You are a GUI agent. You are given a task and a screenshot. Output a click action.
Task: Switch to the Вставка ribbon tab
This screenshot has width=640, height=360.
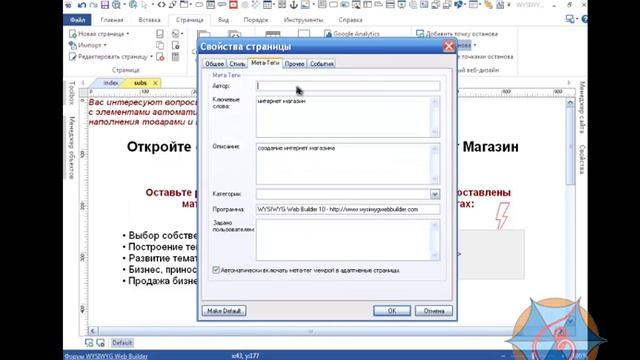coord(149,20)
